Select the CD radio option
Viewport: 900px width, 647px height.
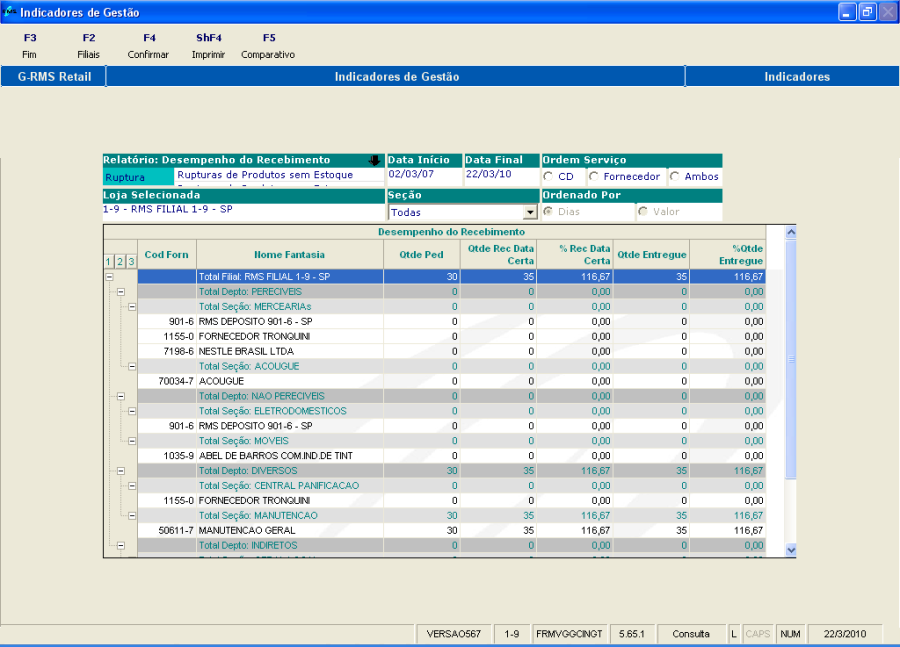tap(549, 177)
